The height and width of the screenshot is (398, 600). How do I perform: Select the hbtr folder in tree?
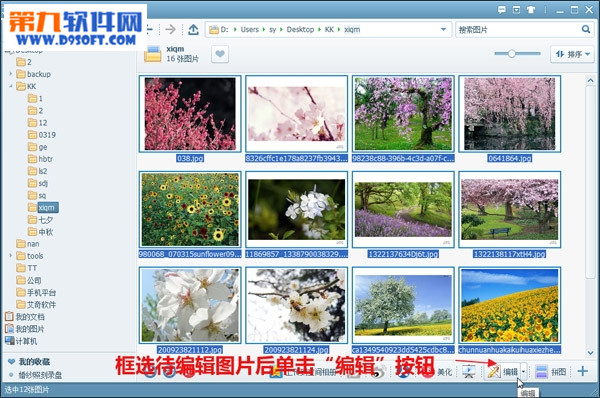tap(41, 159)
